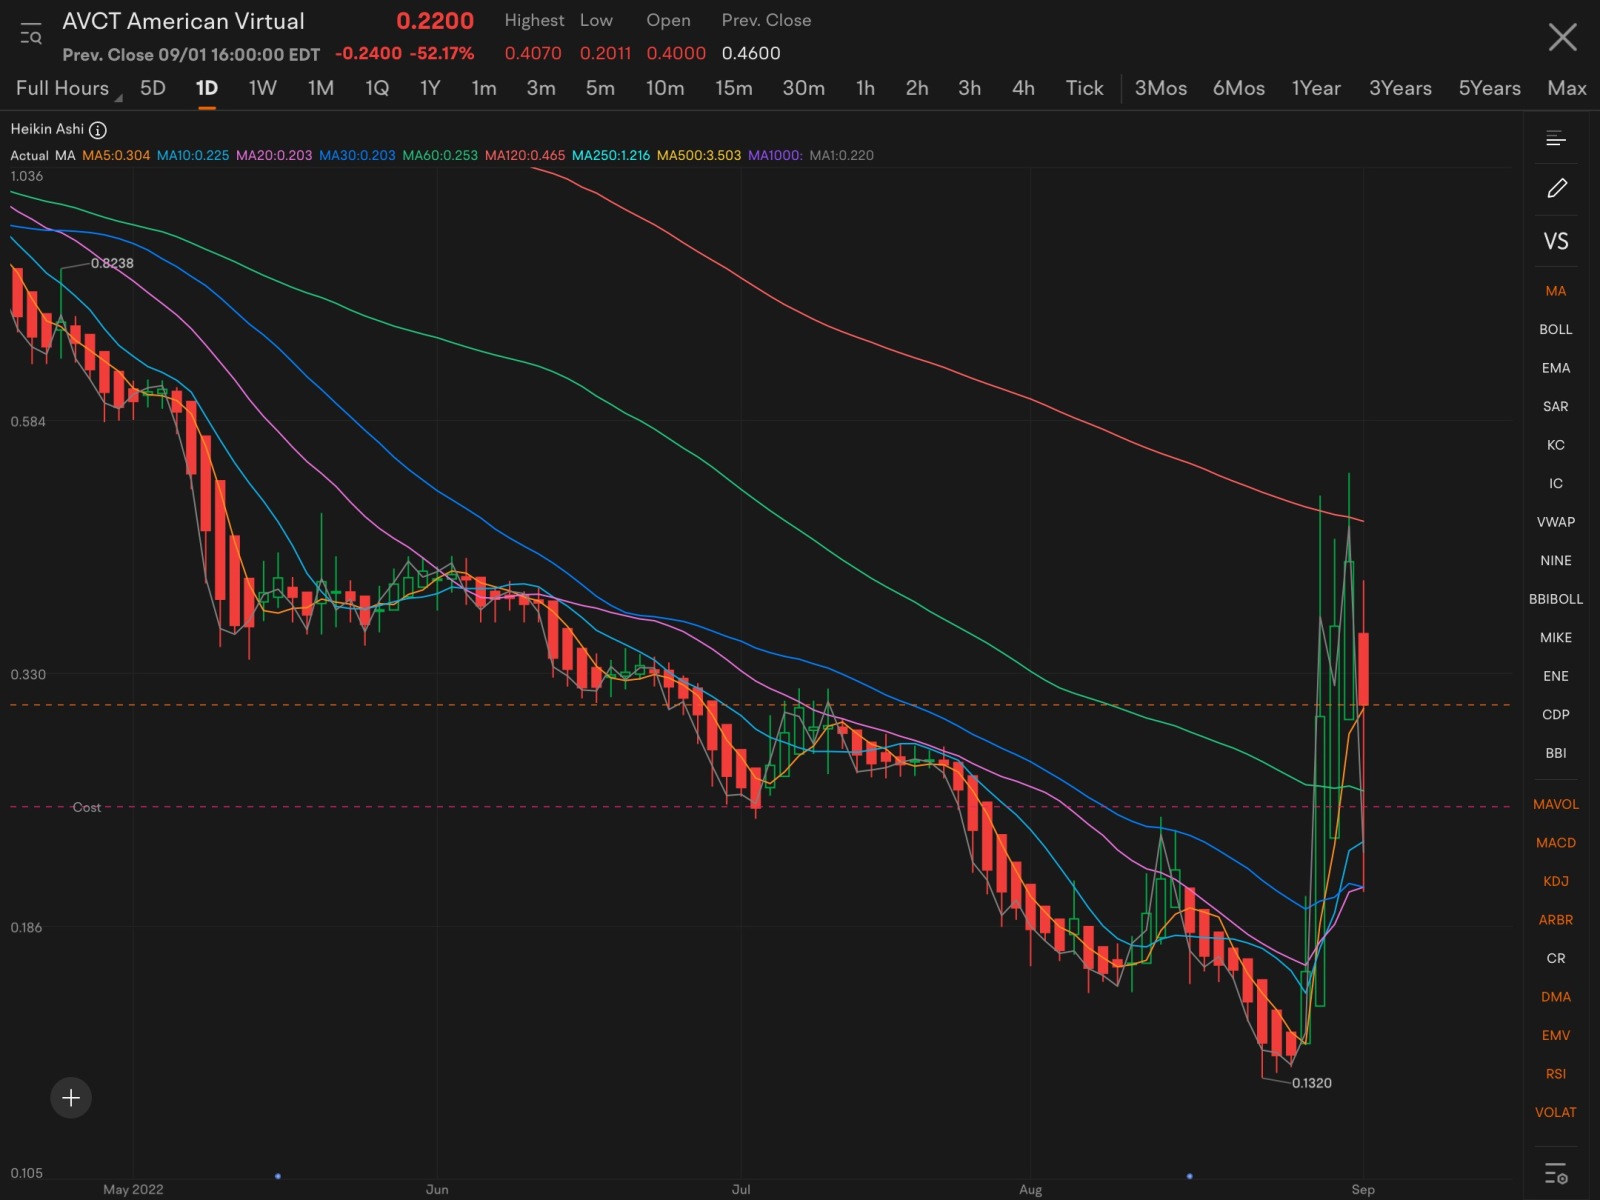Set range to 5Years
Screen dimensions: 1600x1200
[x=1489, y=88]
